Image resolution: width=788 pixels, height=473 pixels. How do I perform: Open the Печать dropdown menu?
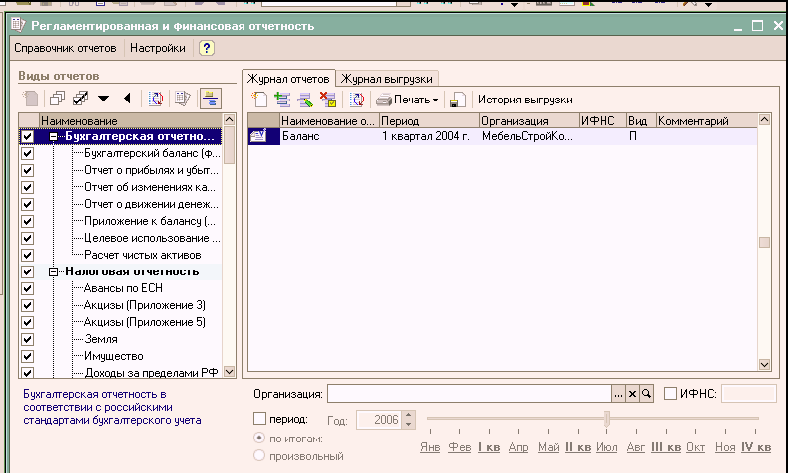point(408,99)
